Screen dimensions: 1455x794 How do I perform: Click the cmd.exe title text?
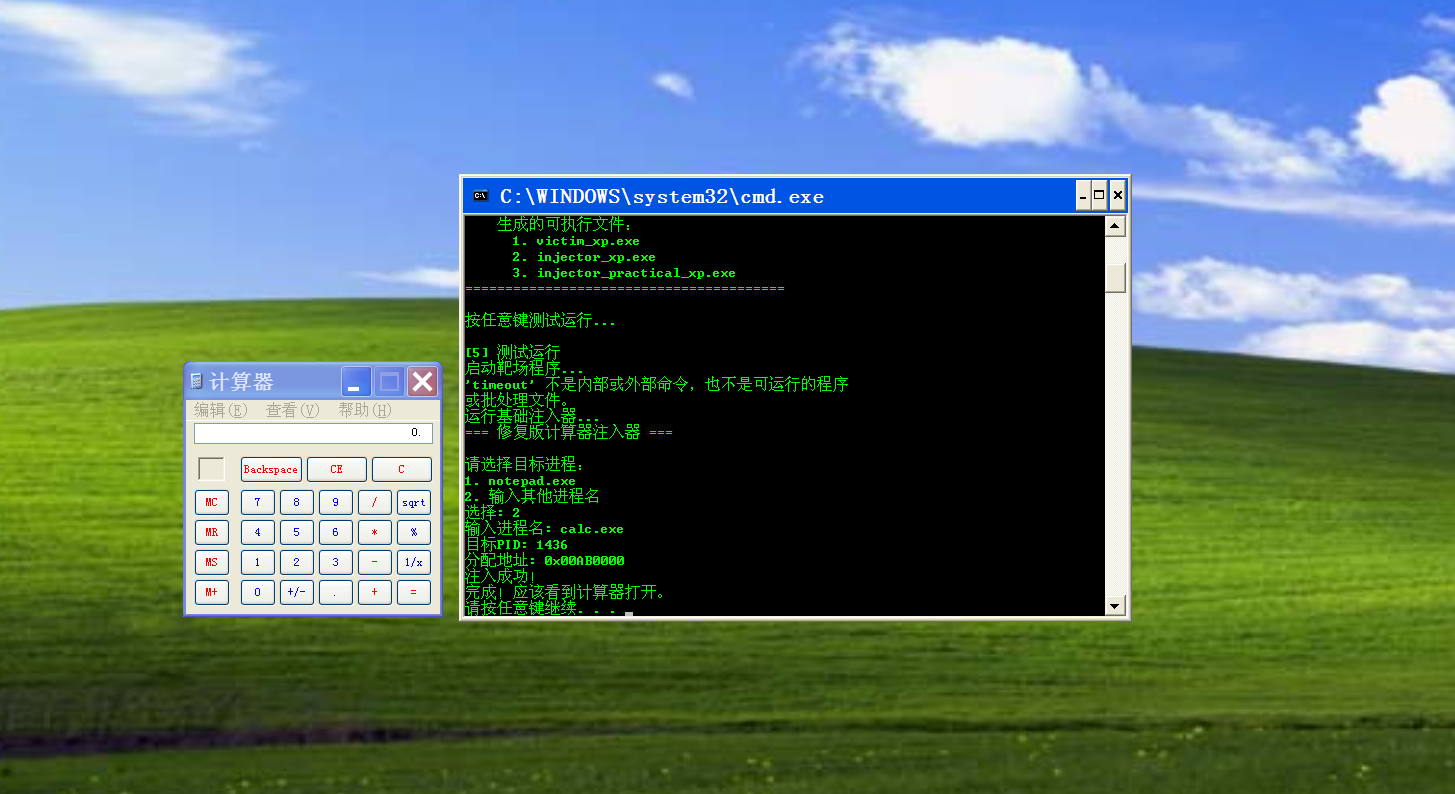pos(662,197)
